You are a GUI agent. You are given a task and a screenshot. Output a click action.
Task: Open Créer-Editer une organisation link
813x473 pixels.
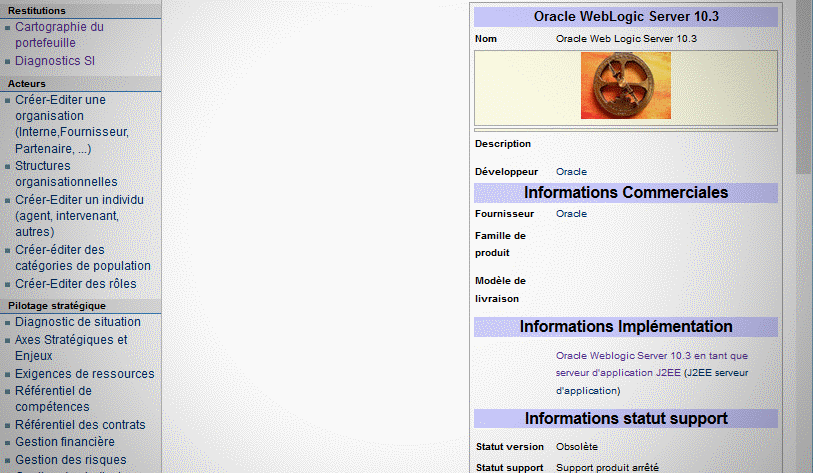(x=72, y=124)
